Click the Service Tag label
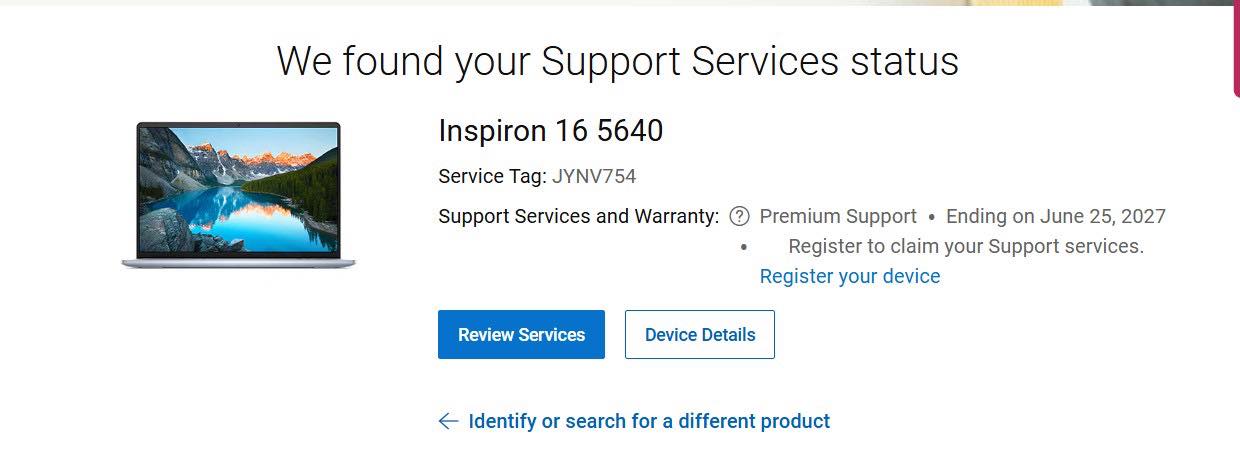Viewport: 1240px width, 459px height. pos(492,177)
